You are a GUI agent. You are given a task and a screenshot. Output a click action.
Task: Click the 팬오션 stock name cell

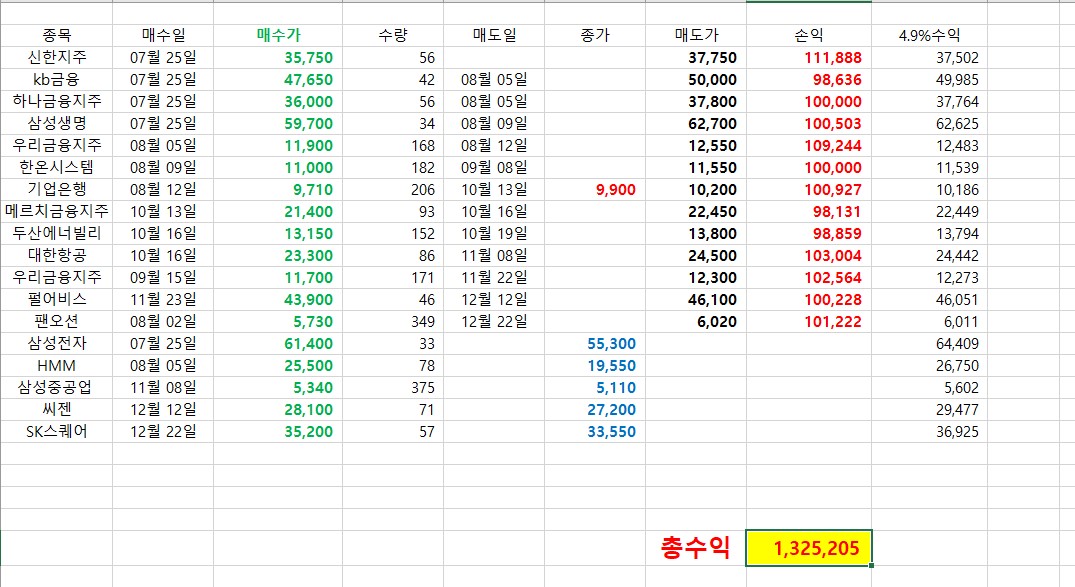(x=56, y=321)
